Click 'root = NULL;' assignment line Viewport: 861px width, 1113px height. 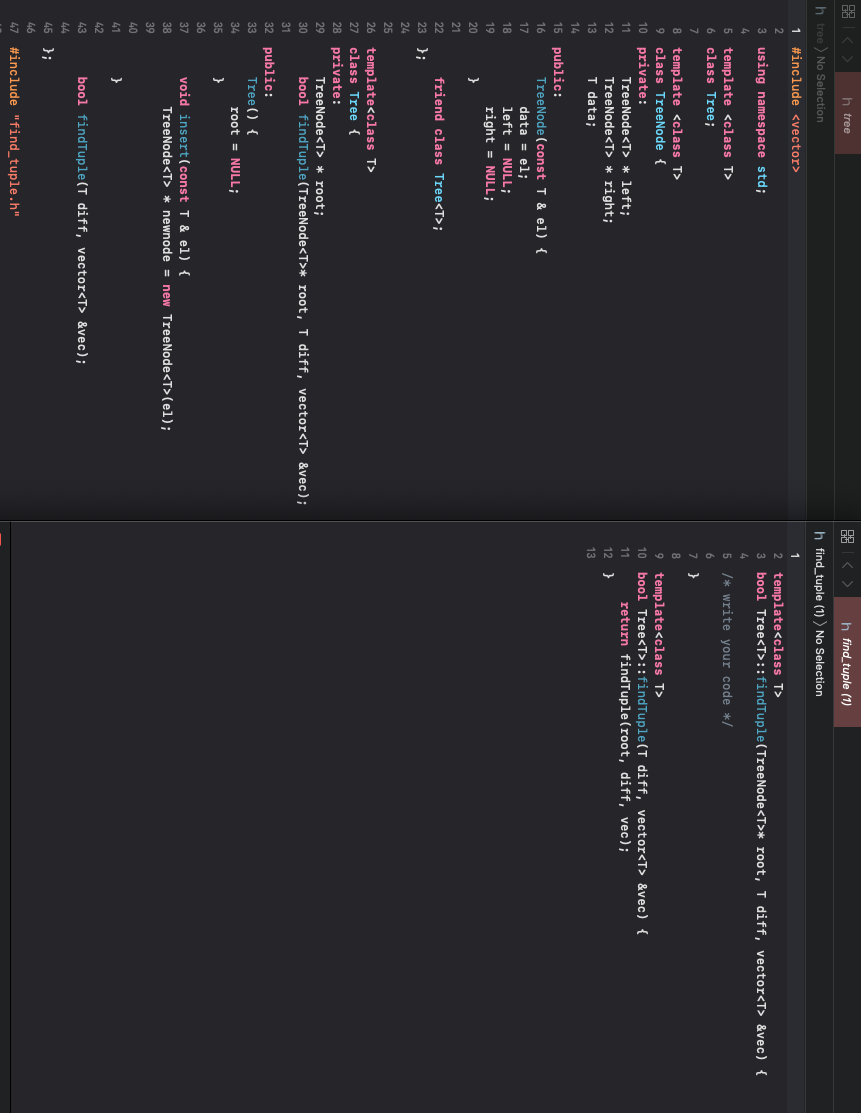(234, 150)
